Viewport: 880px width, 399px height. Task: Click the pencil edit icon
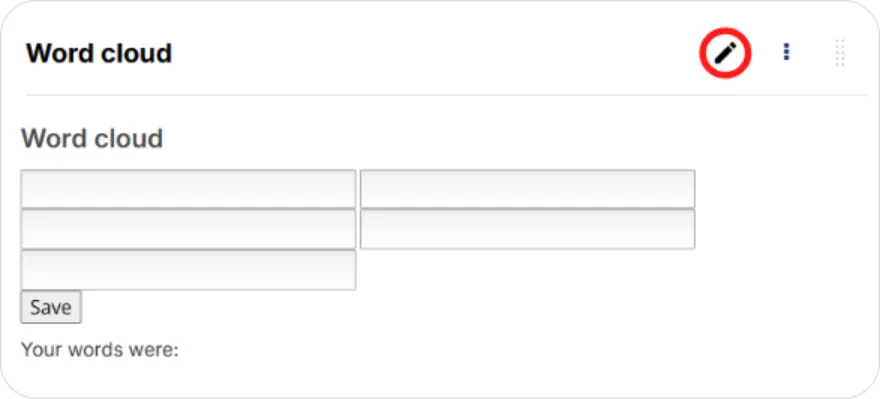[x=725, y=53]
